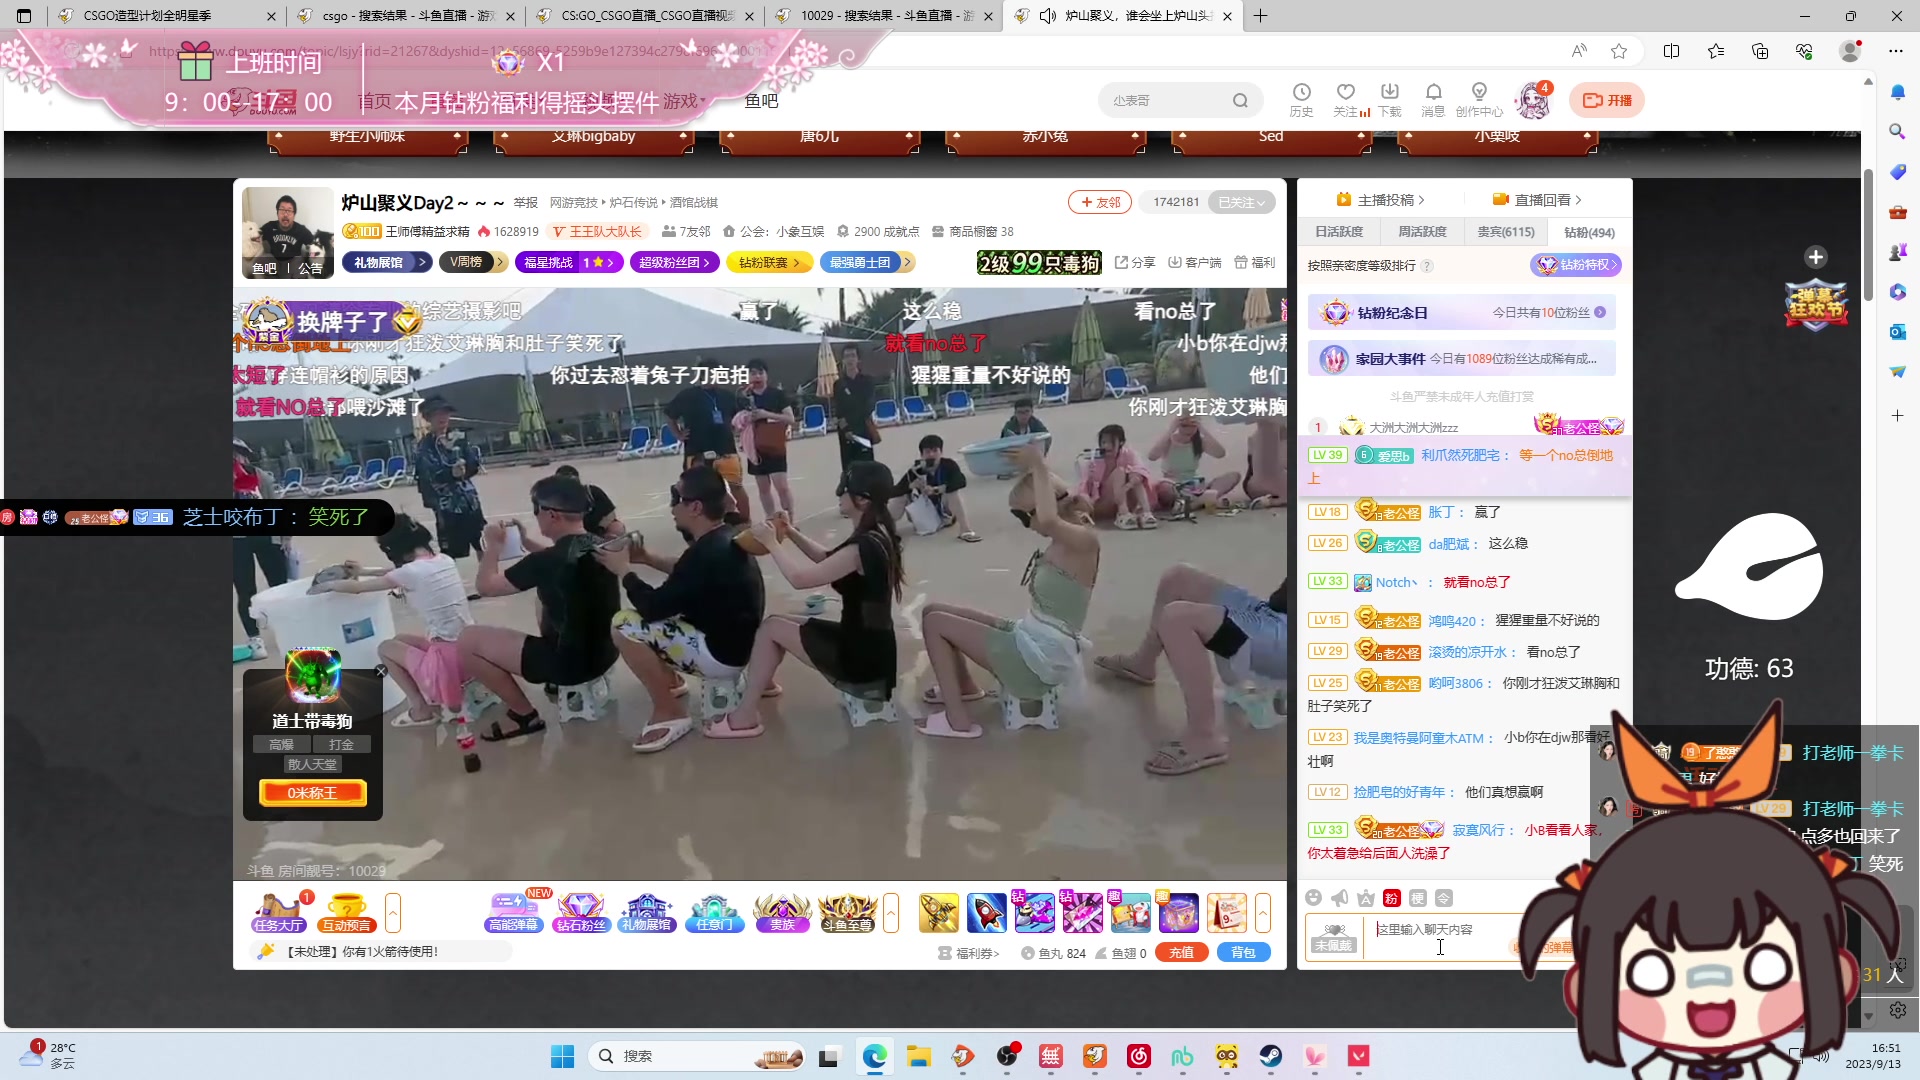Expand the 最强勇士团 pill
The width and height of the screenshot is (1920, 1080).
(x=866, y=262)
